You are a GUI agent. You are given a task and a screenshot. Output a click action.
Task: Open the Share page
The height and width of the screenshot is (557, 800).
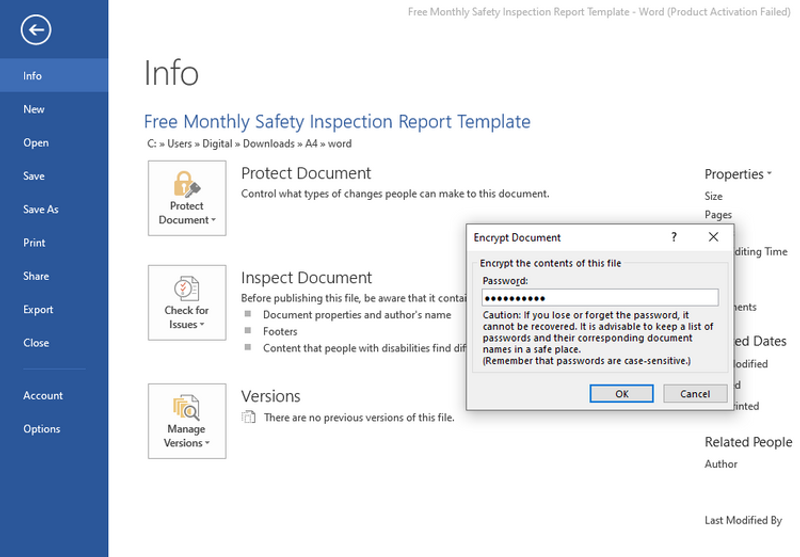click(x=54, y=276)
